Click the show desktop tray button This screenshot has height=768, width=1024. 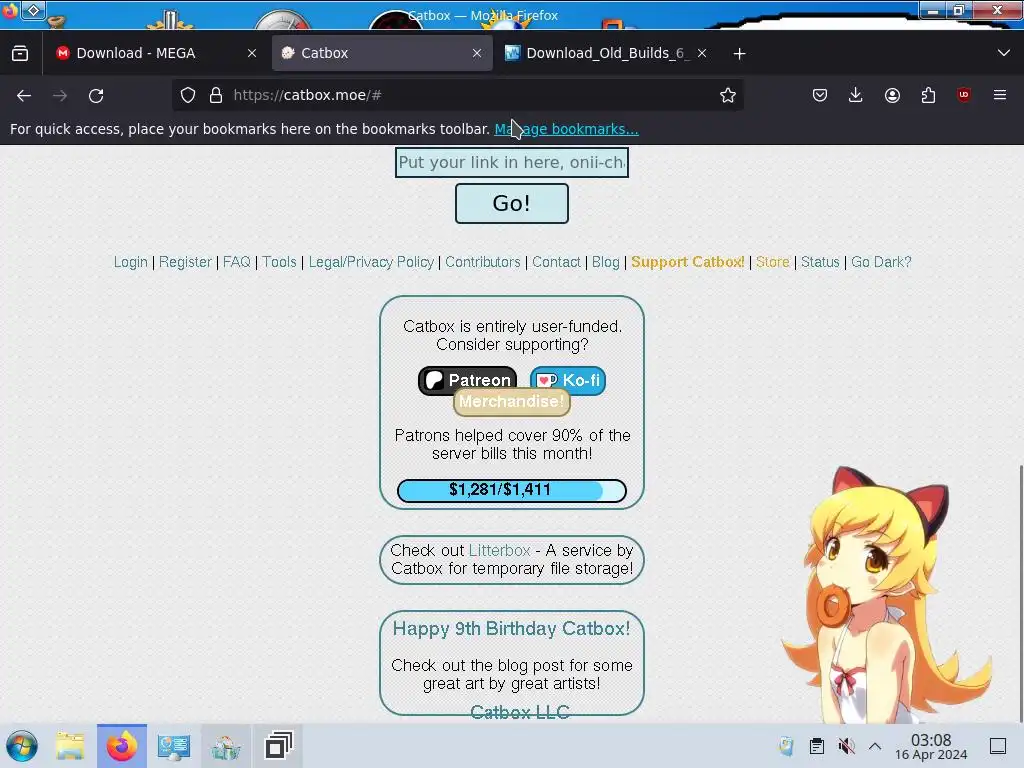coord(998,746)
